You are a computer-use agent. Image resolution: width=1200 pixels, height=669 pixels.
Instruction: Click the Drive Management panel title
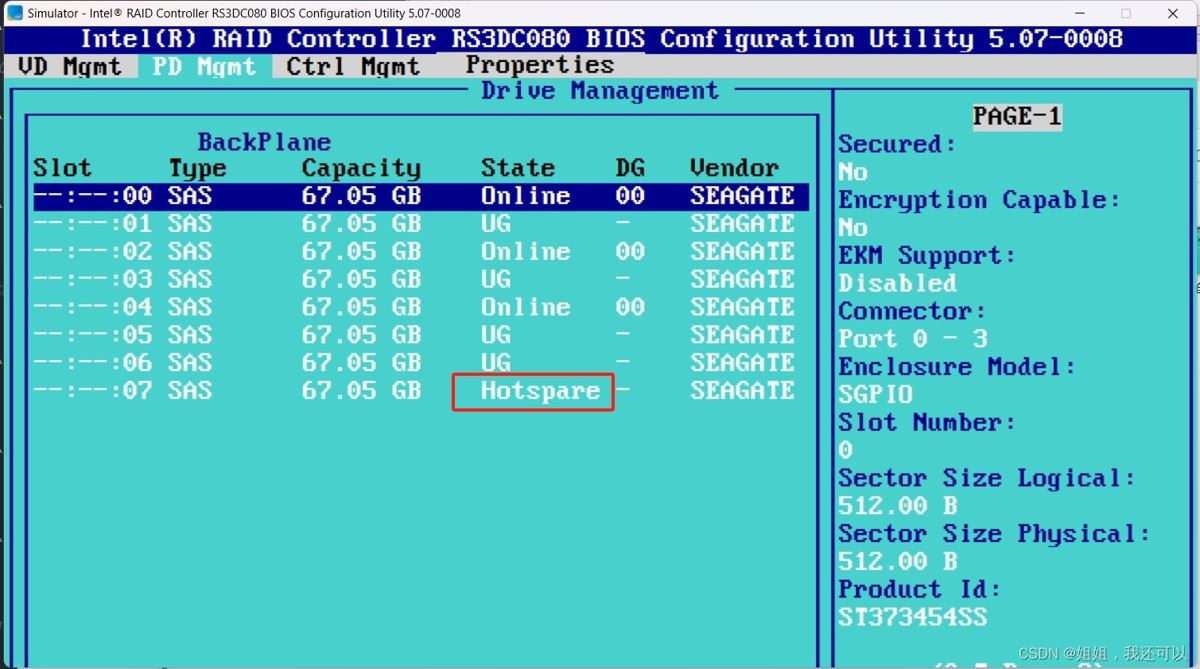[600, 91]
